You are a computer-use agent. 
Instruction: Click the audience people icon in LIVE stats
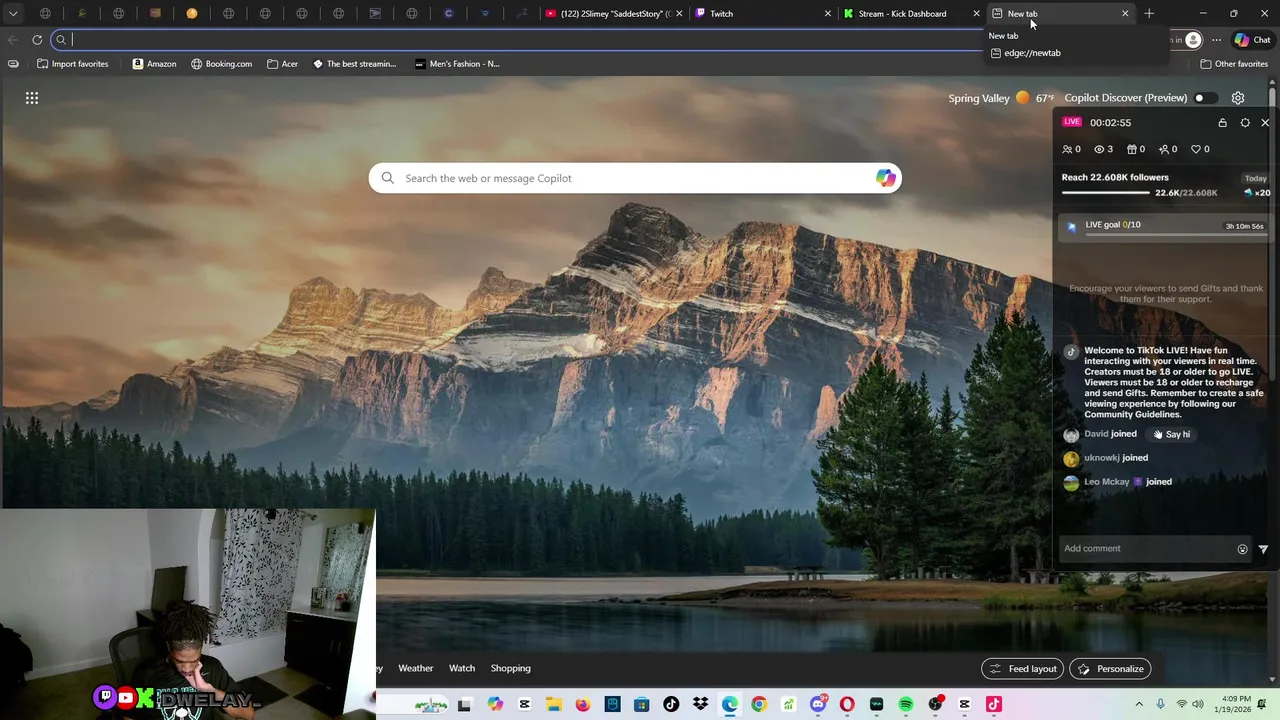[1067, 149]
